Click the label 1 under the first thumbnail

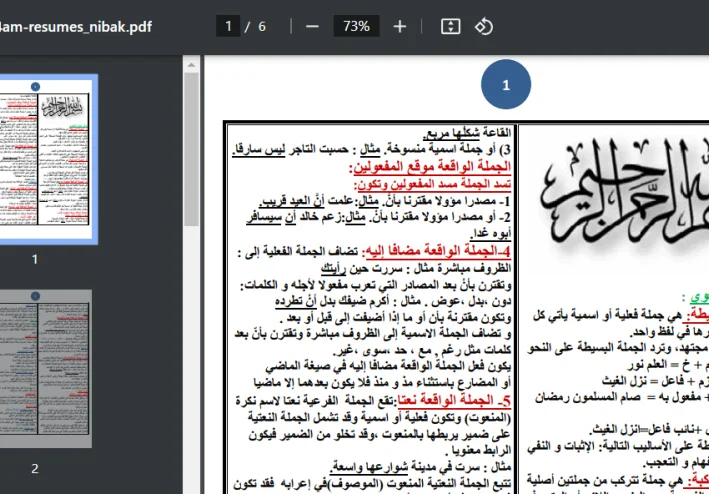click(x=34, y=259)
